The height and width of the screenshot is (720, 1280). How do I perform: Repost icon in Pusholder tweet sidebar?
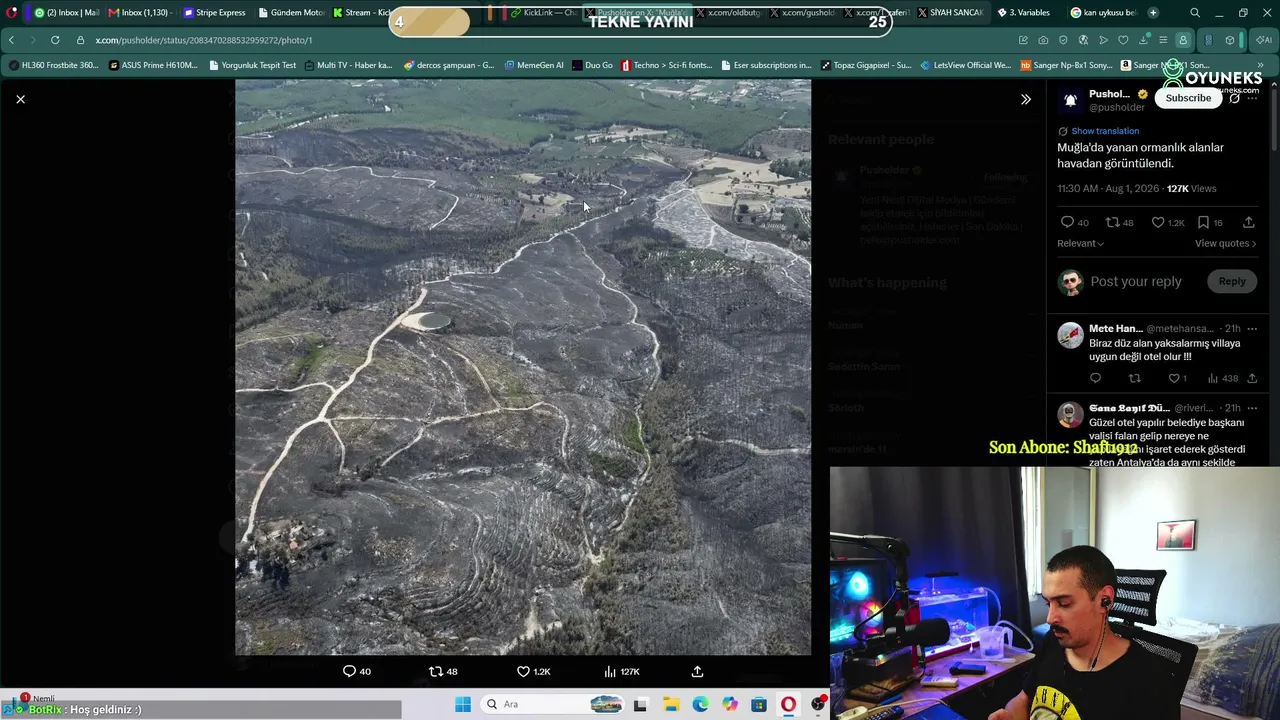(1112, 222)
